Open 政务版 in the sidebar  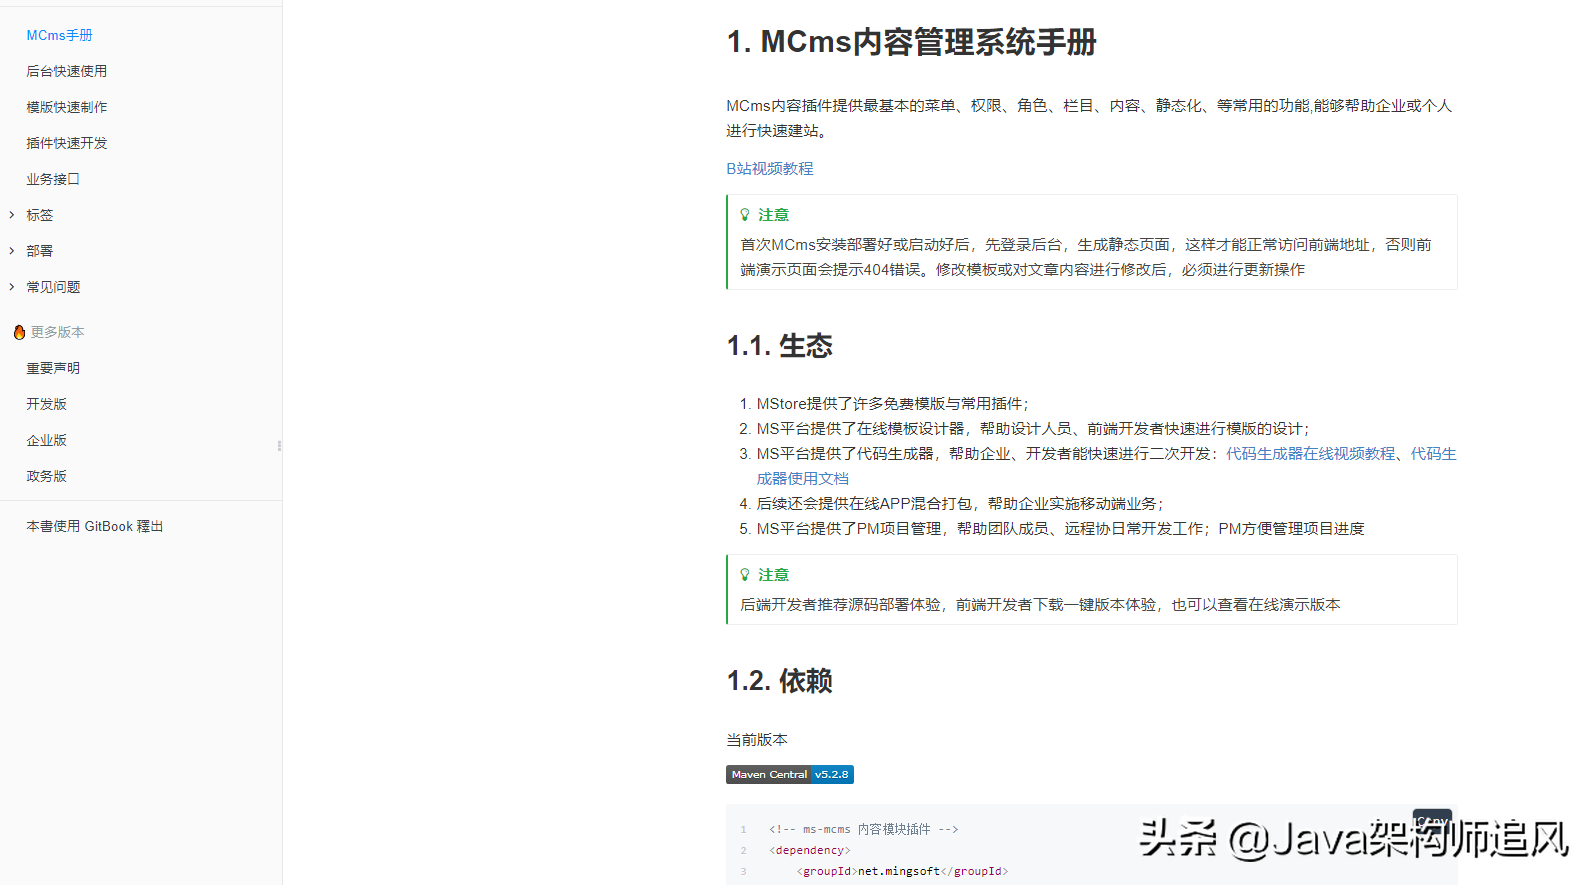[x=46, y=476]
